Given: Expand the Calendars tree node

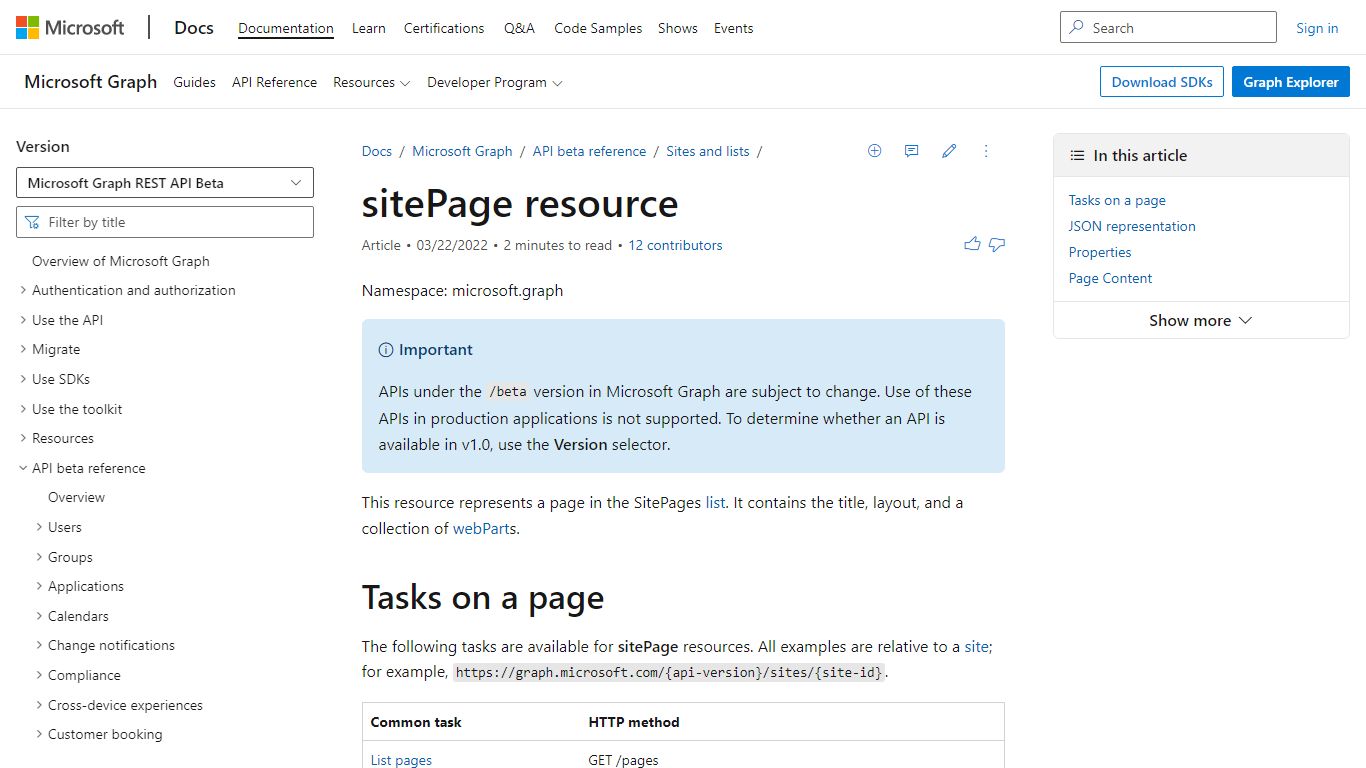Looking at the screenshot, I should coord(39,616).
